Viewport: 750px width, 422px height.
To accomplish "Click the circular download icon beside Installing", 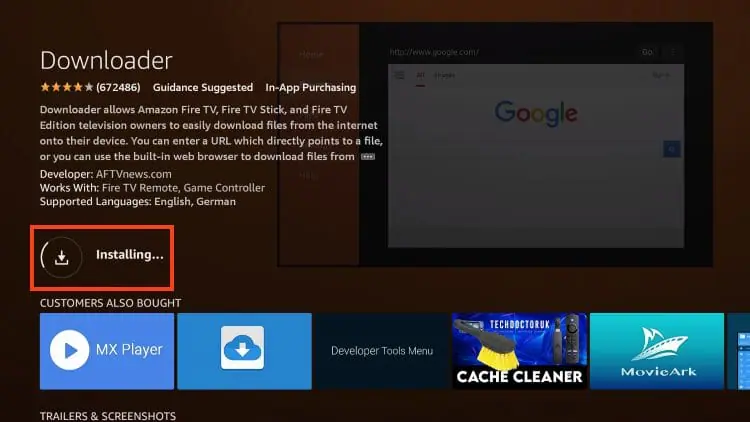I will pyautogui.click(x=61, y=256).
